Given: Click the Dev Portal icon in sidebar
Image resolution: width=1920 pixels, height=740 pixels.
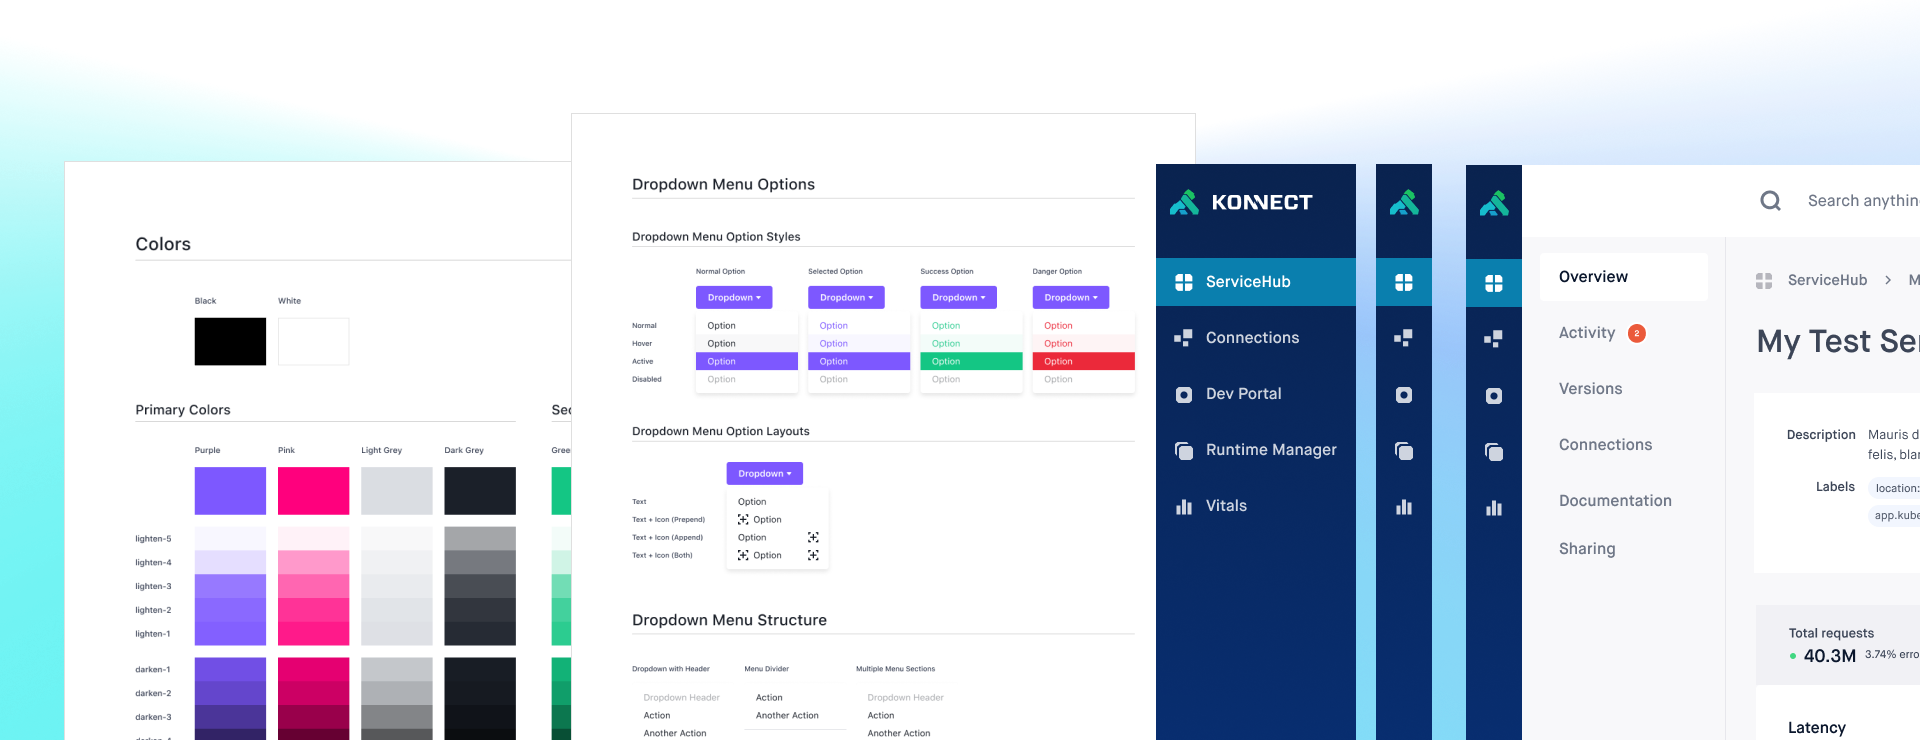Looking at the screenshot, I should pyautogui.click(x=1183, y=394).
